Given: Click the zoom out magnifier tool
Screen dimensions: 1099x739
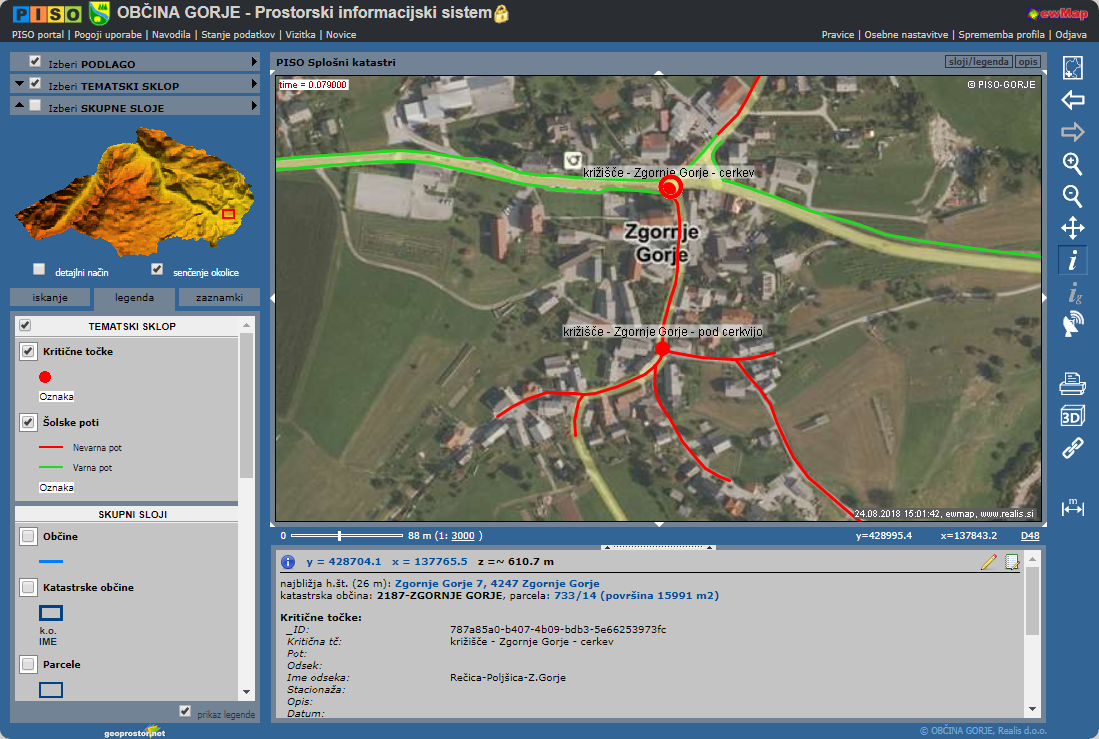Looking at the screenshot, I should coord(1072,196).
